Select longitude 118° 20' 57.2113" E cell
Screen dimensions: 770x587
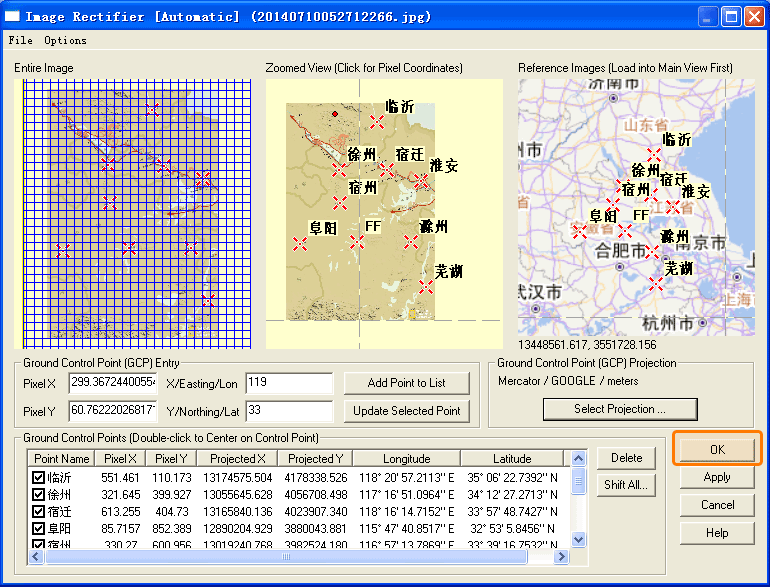tap(407, 477)
